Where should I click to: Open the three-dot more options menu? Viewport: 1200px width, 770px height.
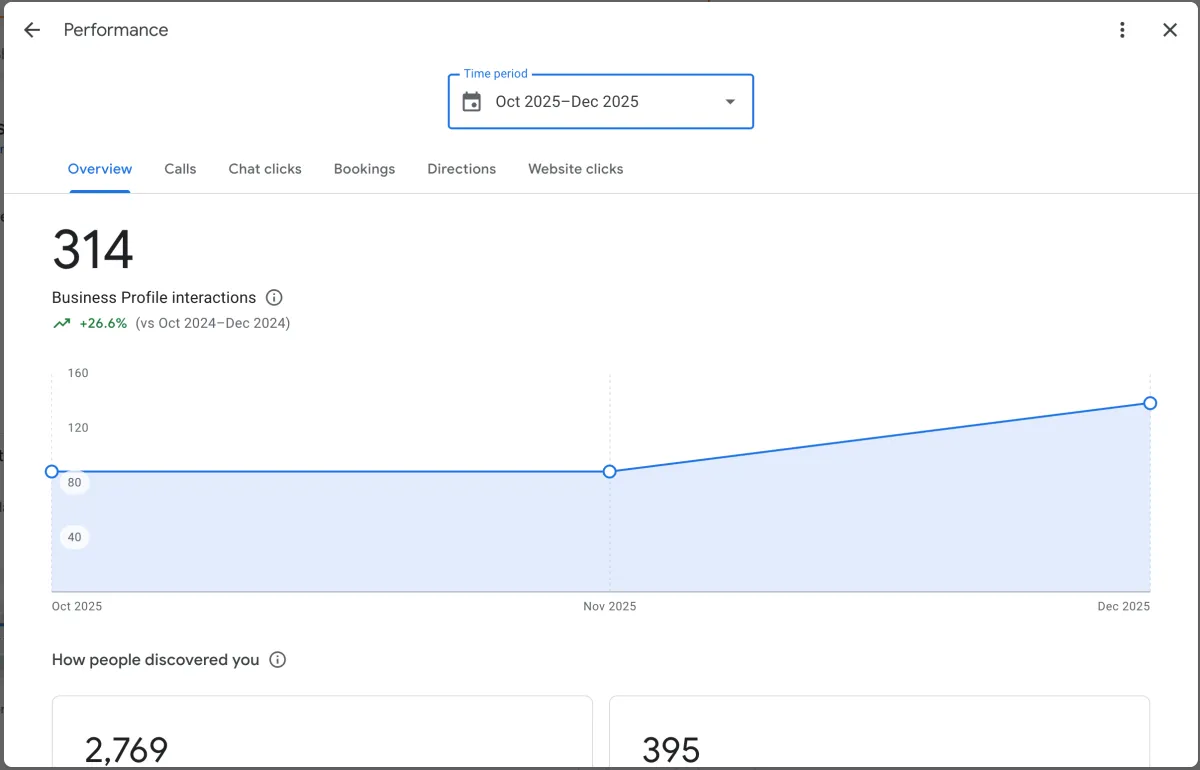1122,30
